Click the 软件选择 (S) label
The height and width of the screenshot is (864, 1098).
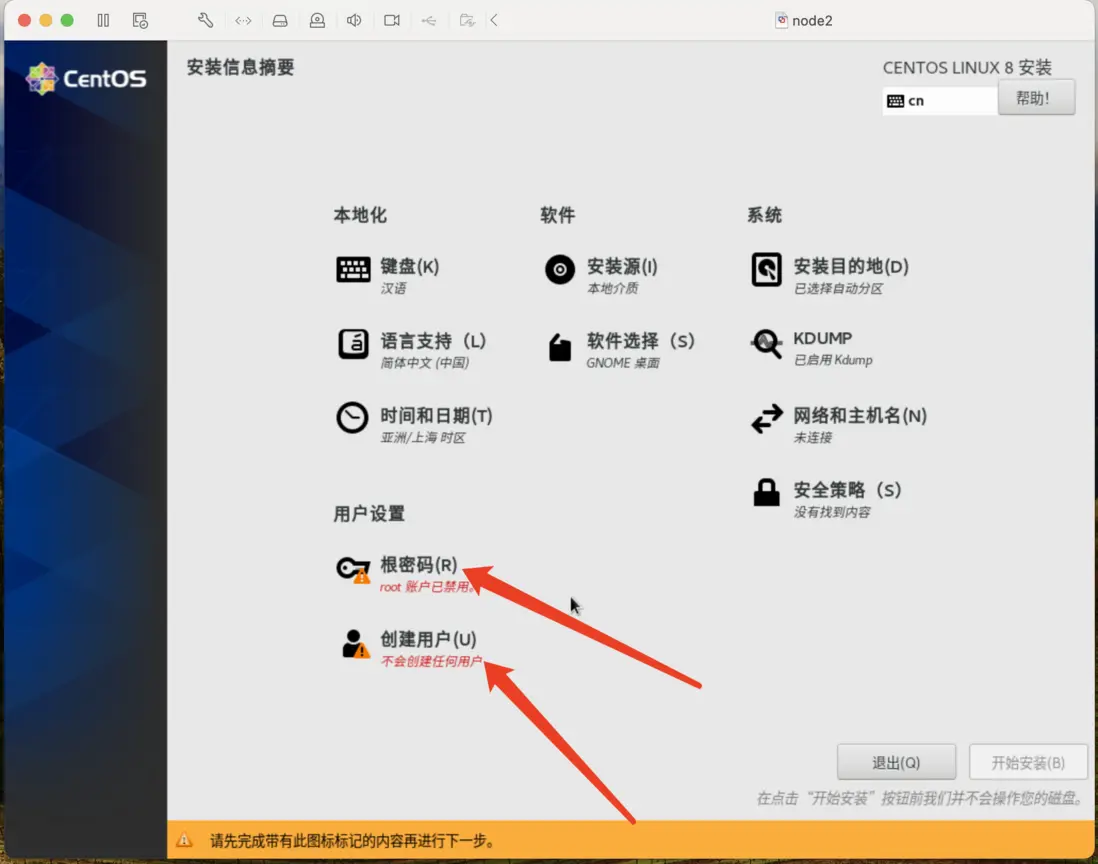[640, 341]
